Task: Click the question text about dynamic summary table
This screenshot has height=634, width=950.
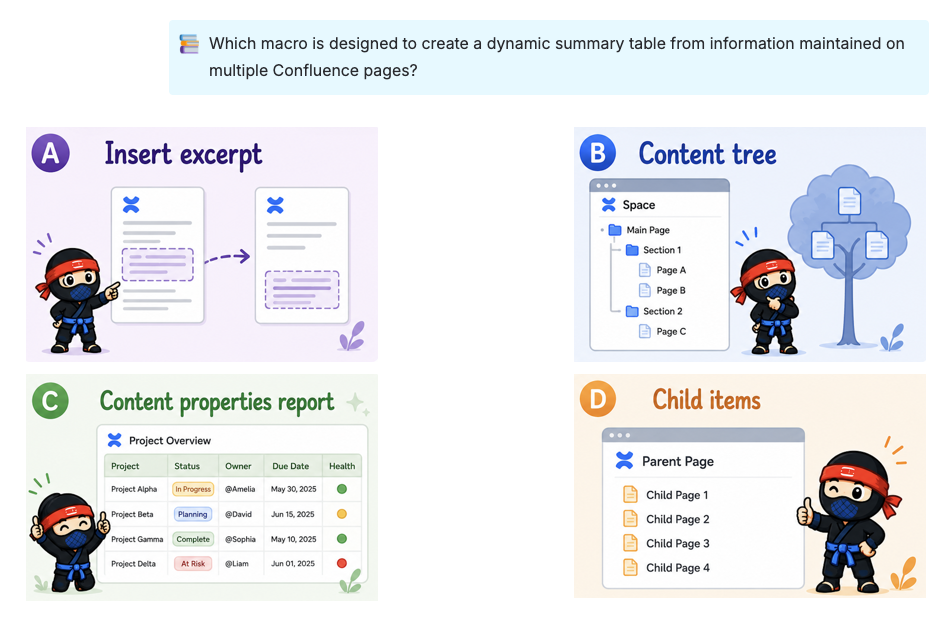Action: (x=556, y=57)
